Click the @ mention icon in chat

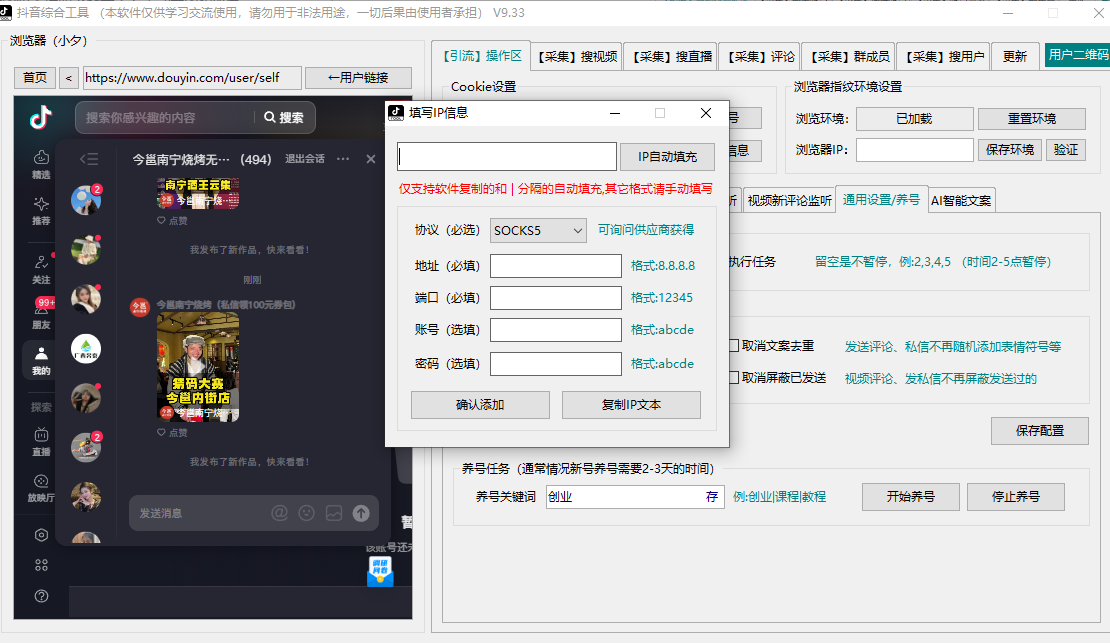coord(280,513)
